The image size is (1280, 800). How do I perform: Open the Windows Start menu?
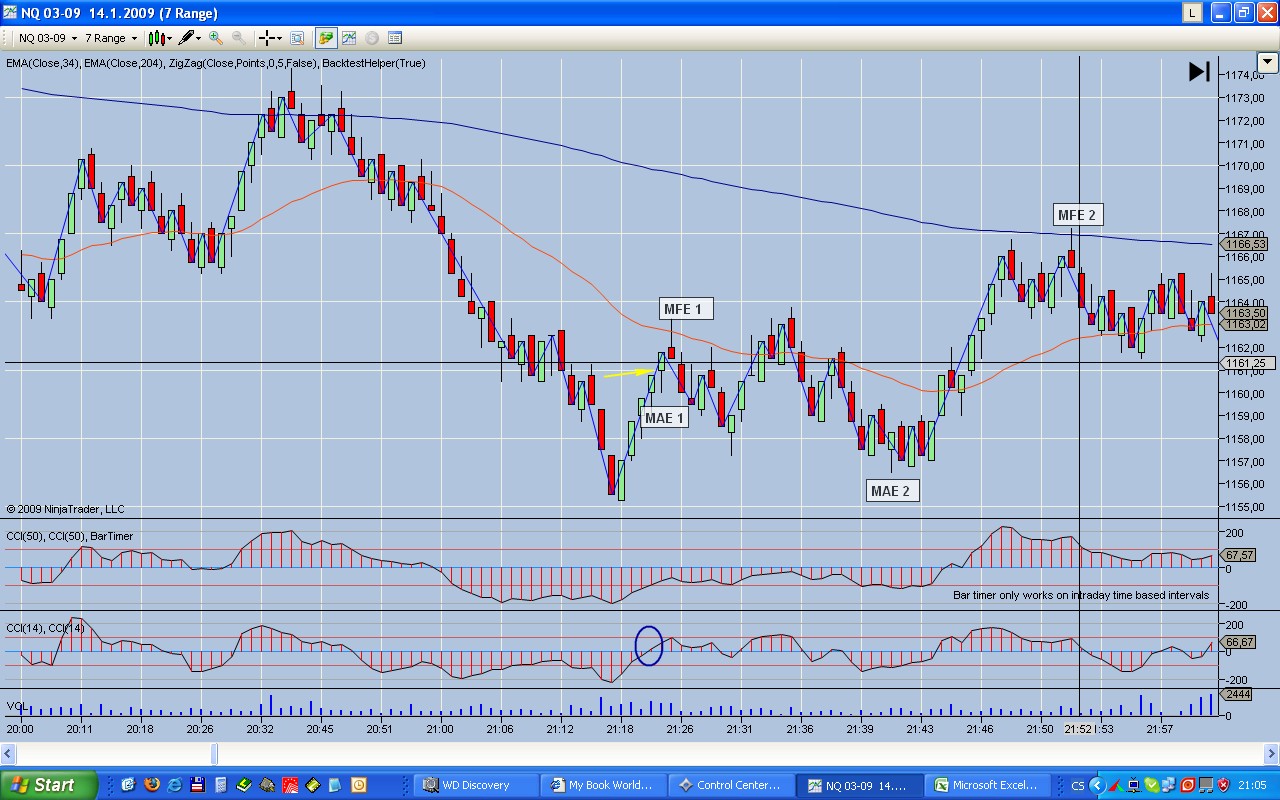click(x=49, y=785)
